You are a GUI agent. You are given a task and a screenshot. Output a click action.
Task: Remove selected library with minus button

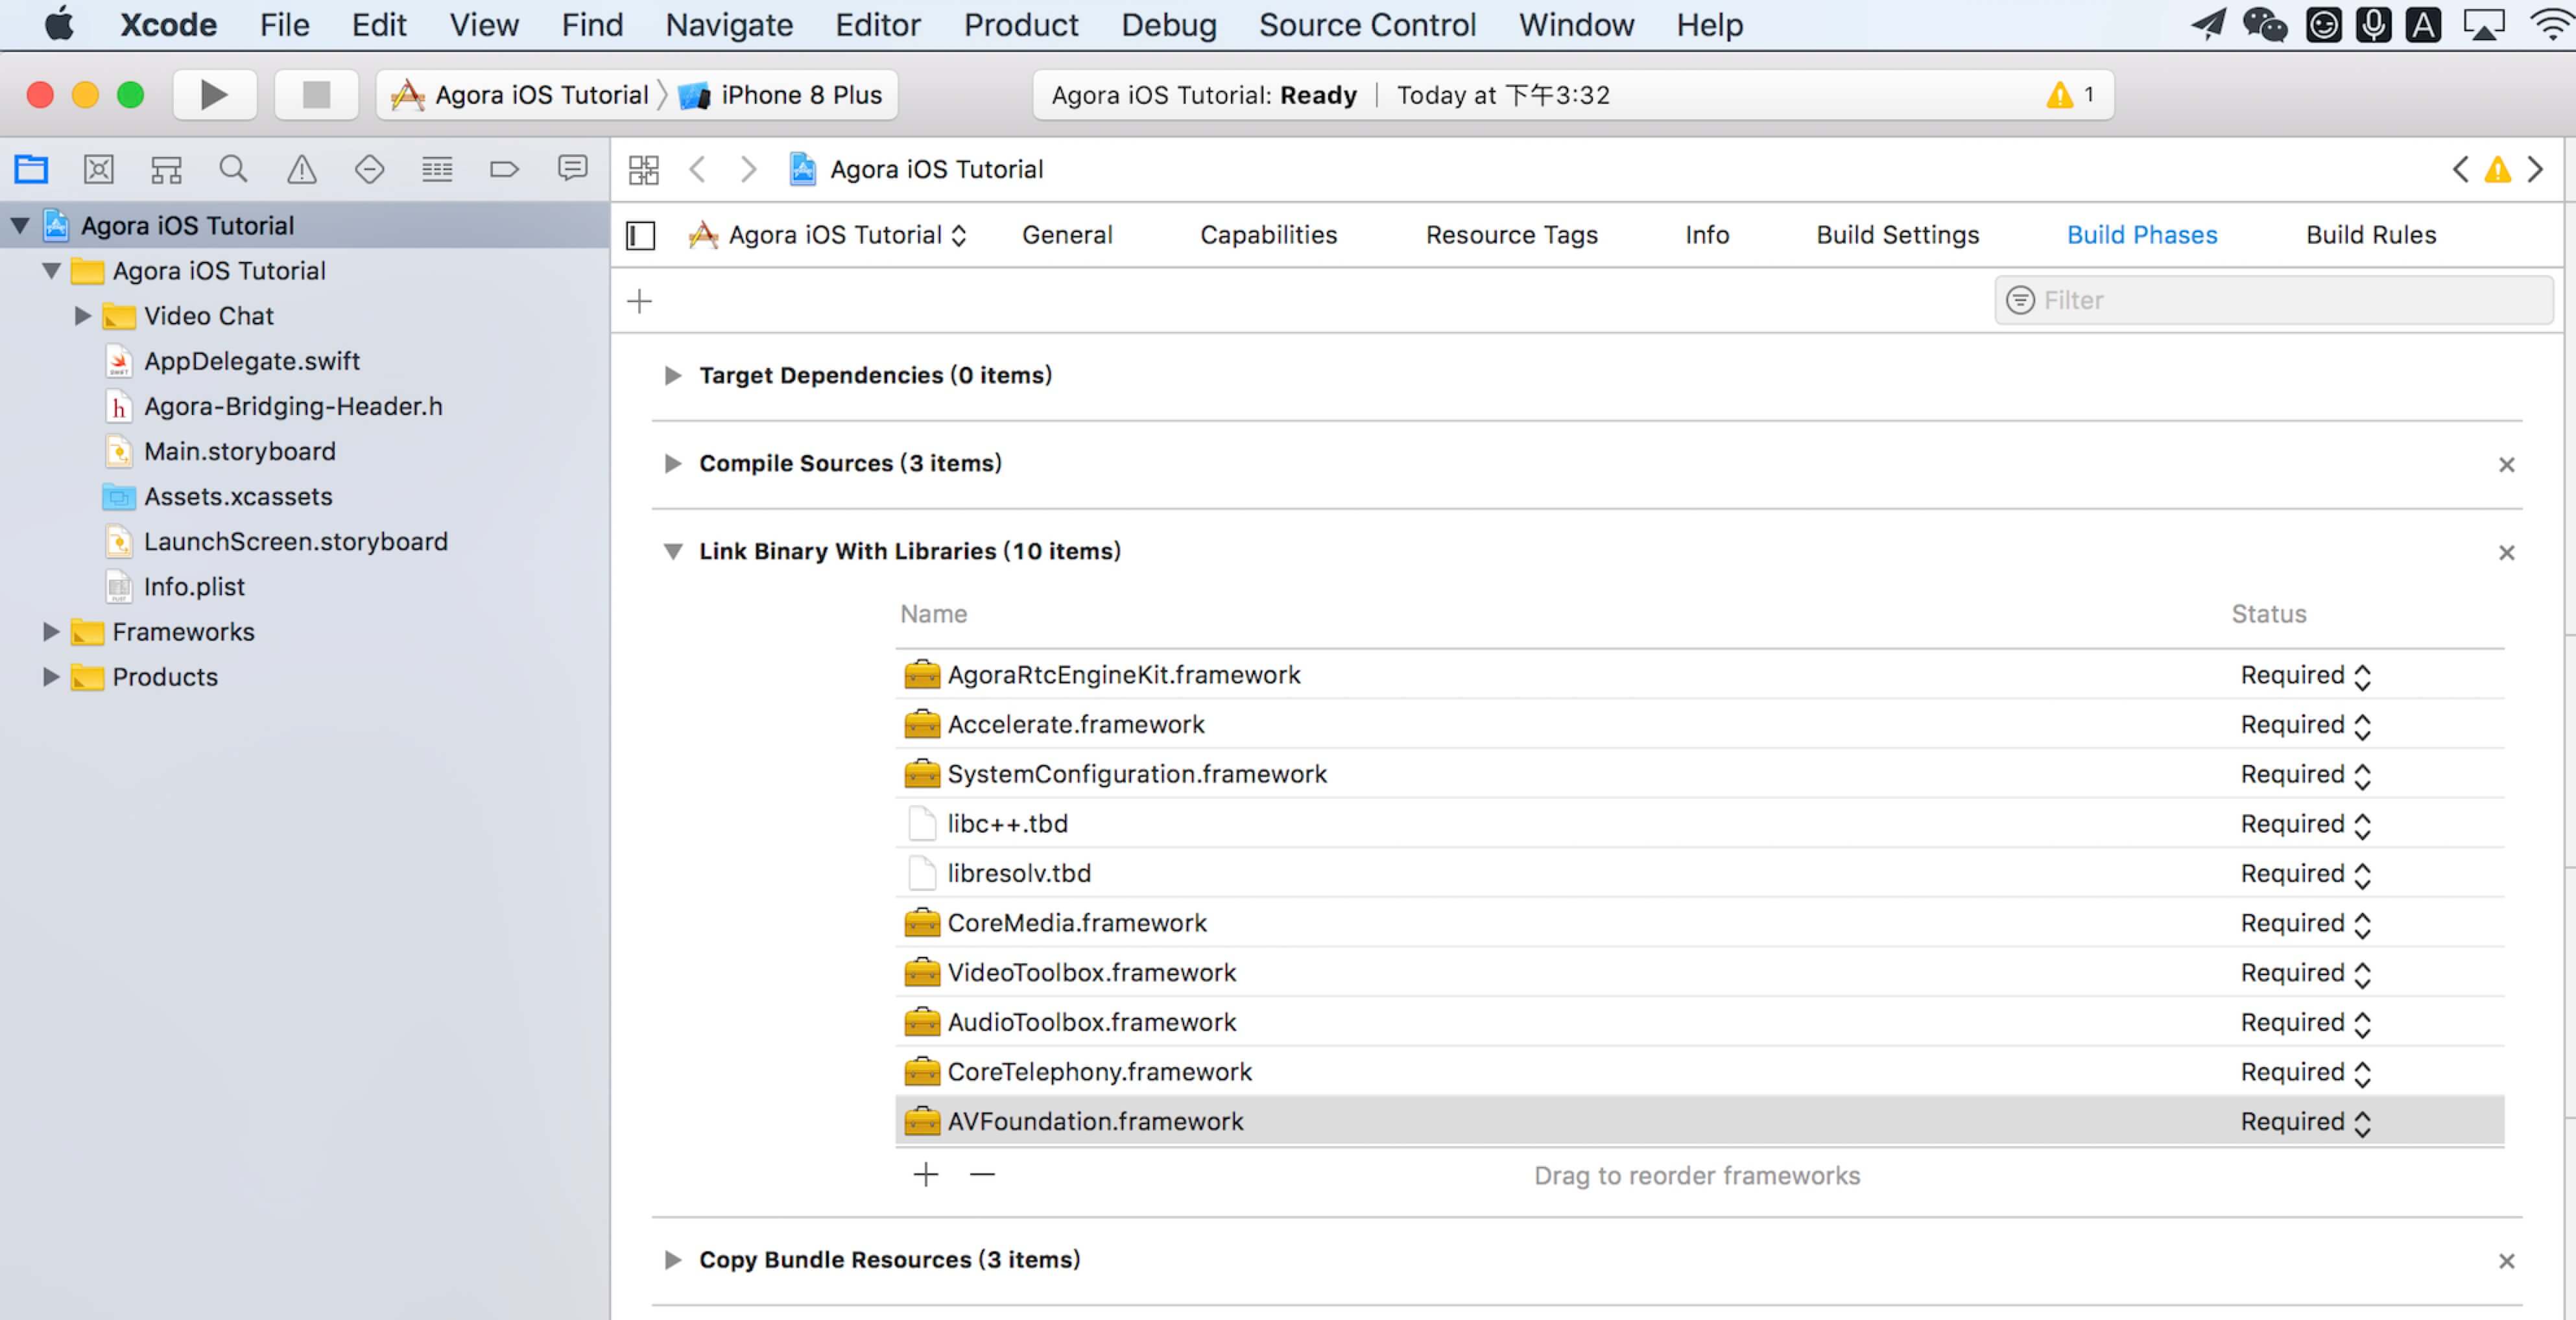coord(982,1174)
